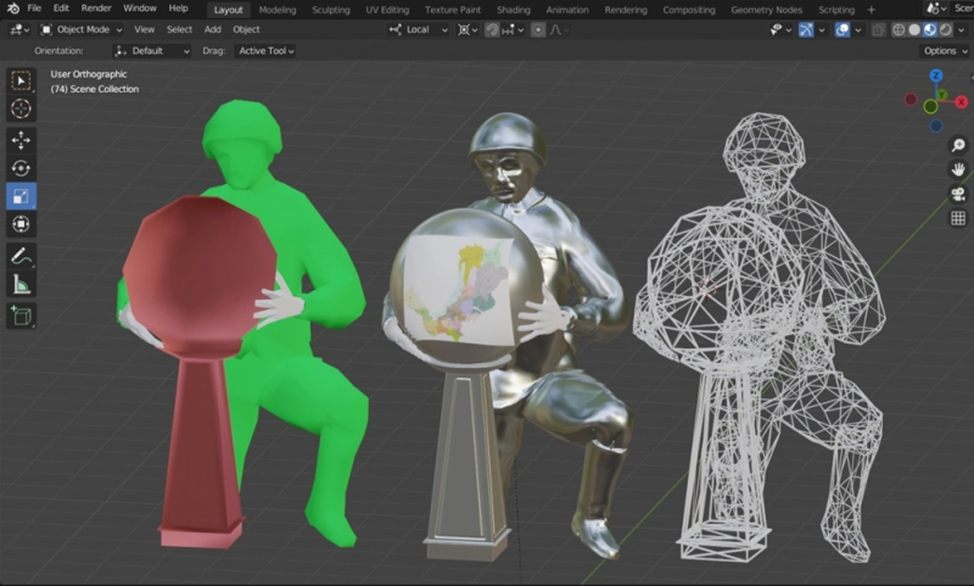Screen dimensions: 974x586
Task: Toggle show gizmo button
Action: tap(806, 29)
